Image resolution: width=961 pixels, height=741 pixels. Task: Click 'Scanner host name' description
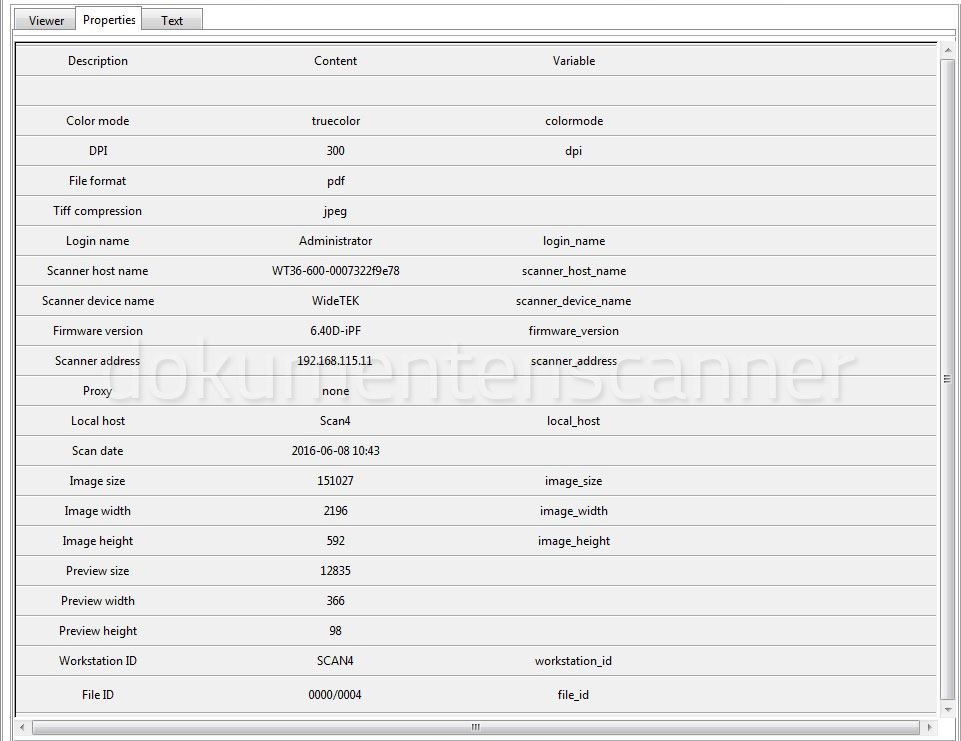(x=97, y=271)
